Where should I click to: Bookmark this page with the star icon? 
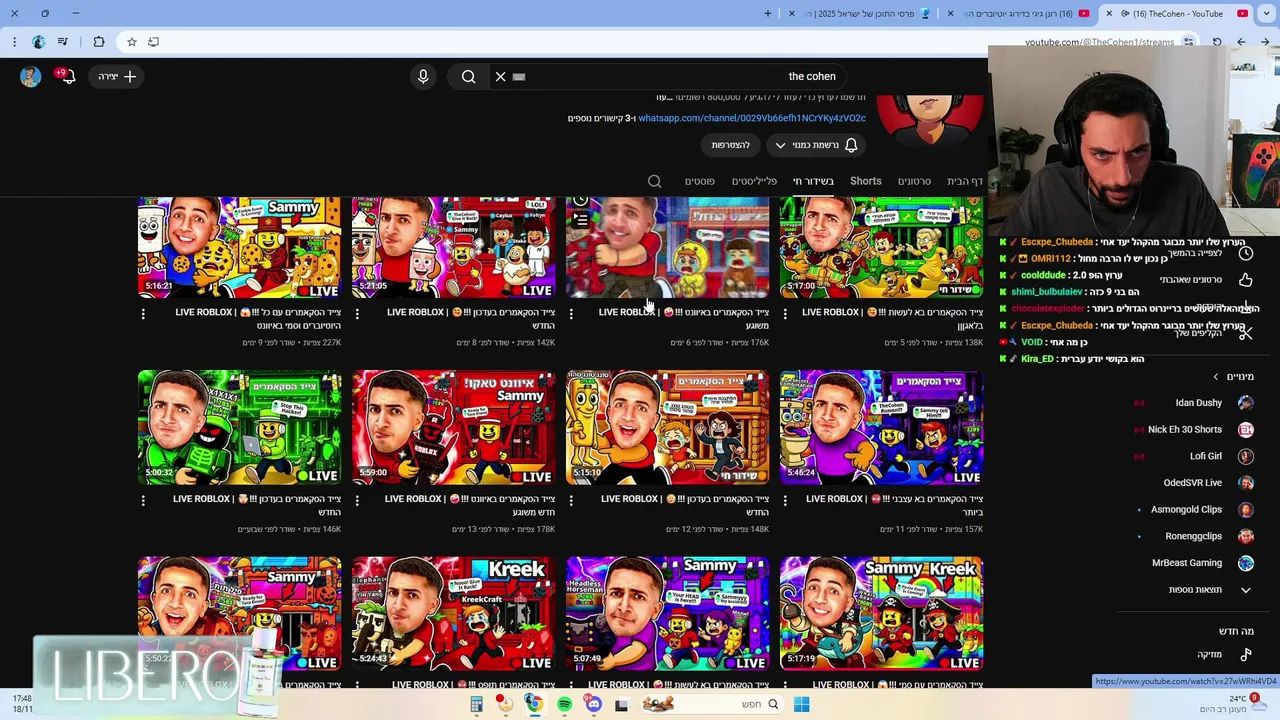(132, 42)
